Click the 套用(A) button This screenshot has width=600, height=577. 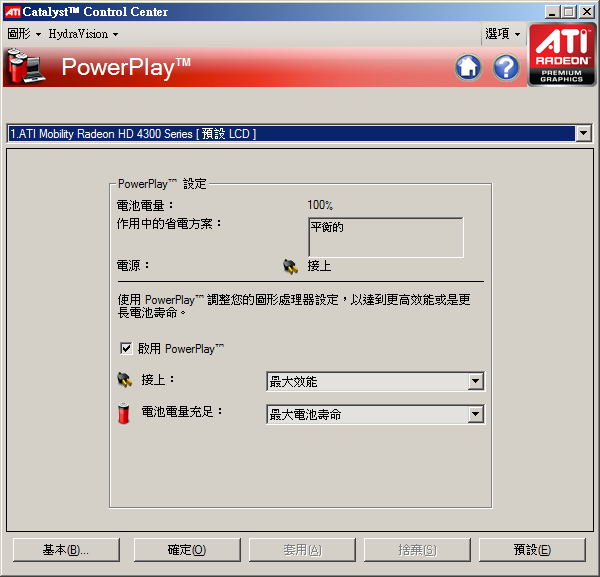point(302,550)
